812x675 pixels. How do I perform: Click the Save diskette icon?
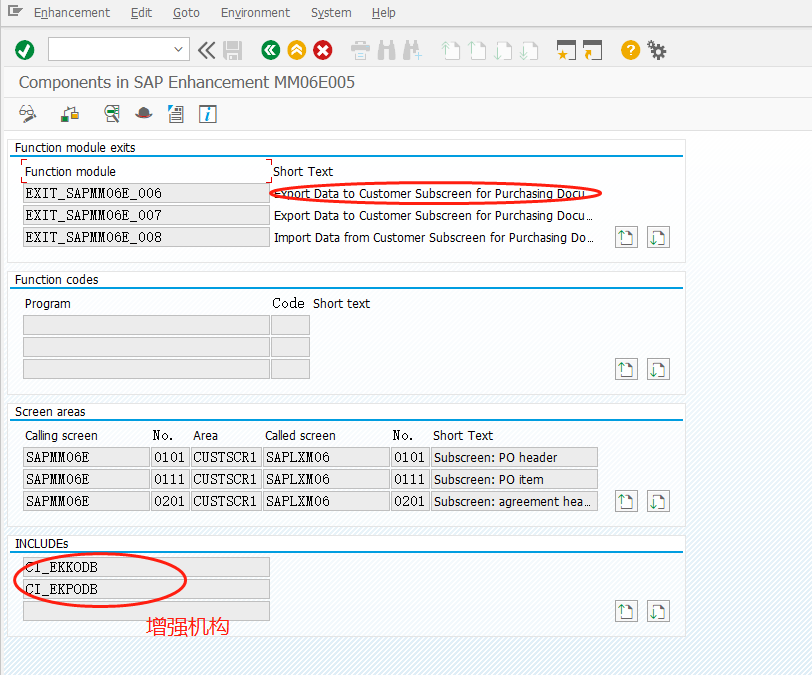click(x=233, y=51)
